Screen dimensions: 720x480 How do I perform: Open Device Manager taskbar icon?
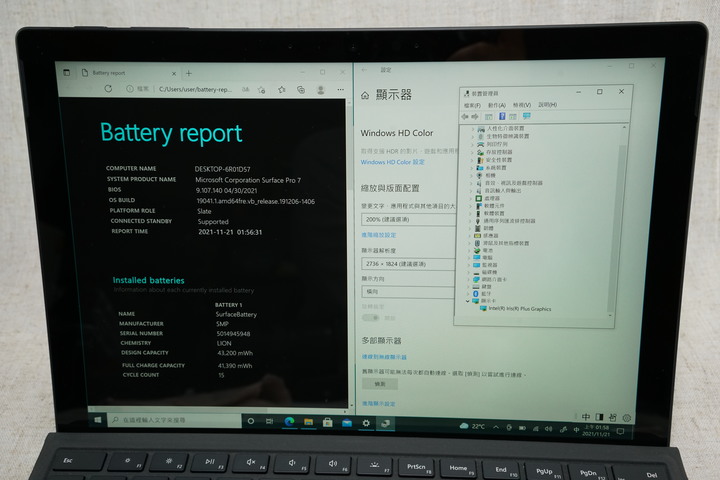pos(385,424)
